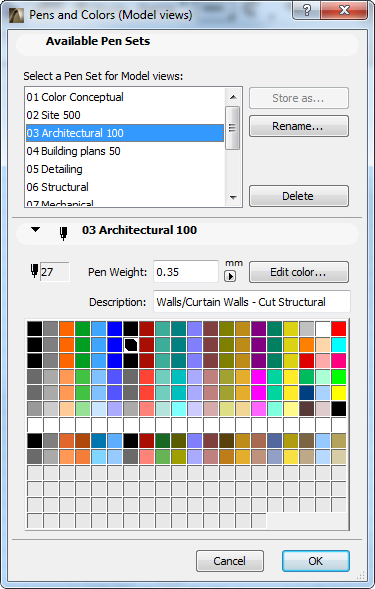Click the pen set list scrollbar thumb

[232, 128]
